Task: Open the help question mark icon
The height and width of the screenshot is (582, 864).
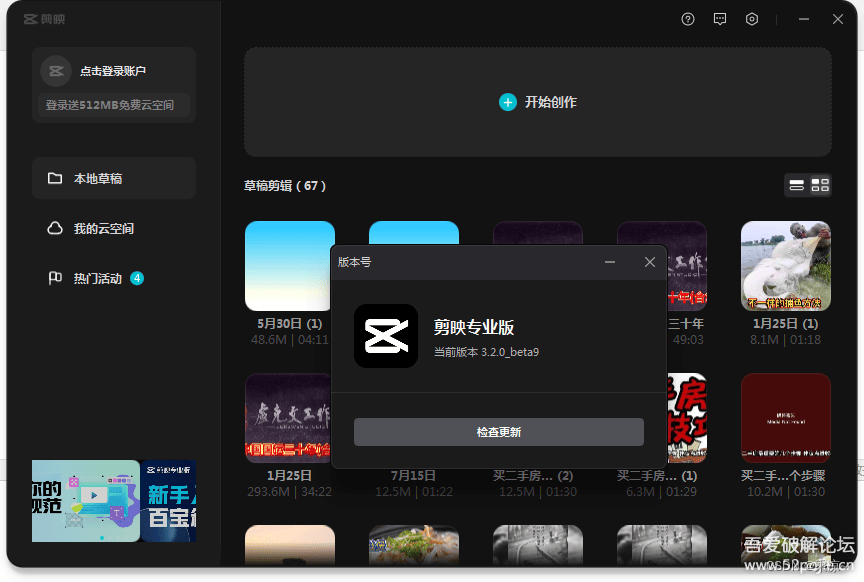Action: point(688,19)
